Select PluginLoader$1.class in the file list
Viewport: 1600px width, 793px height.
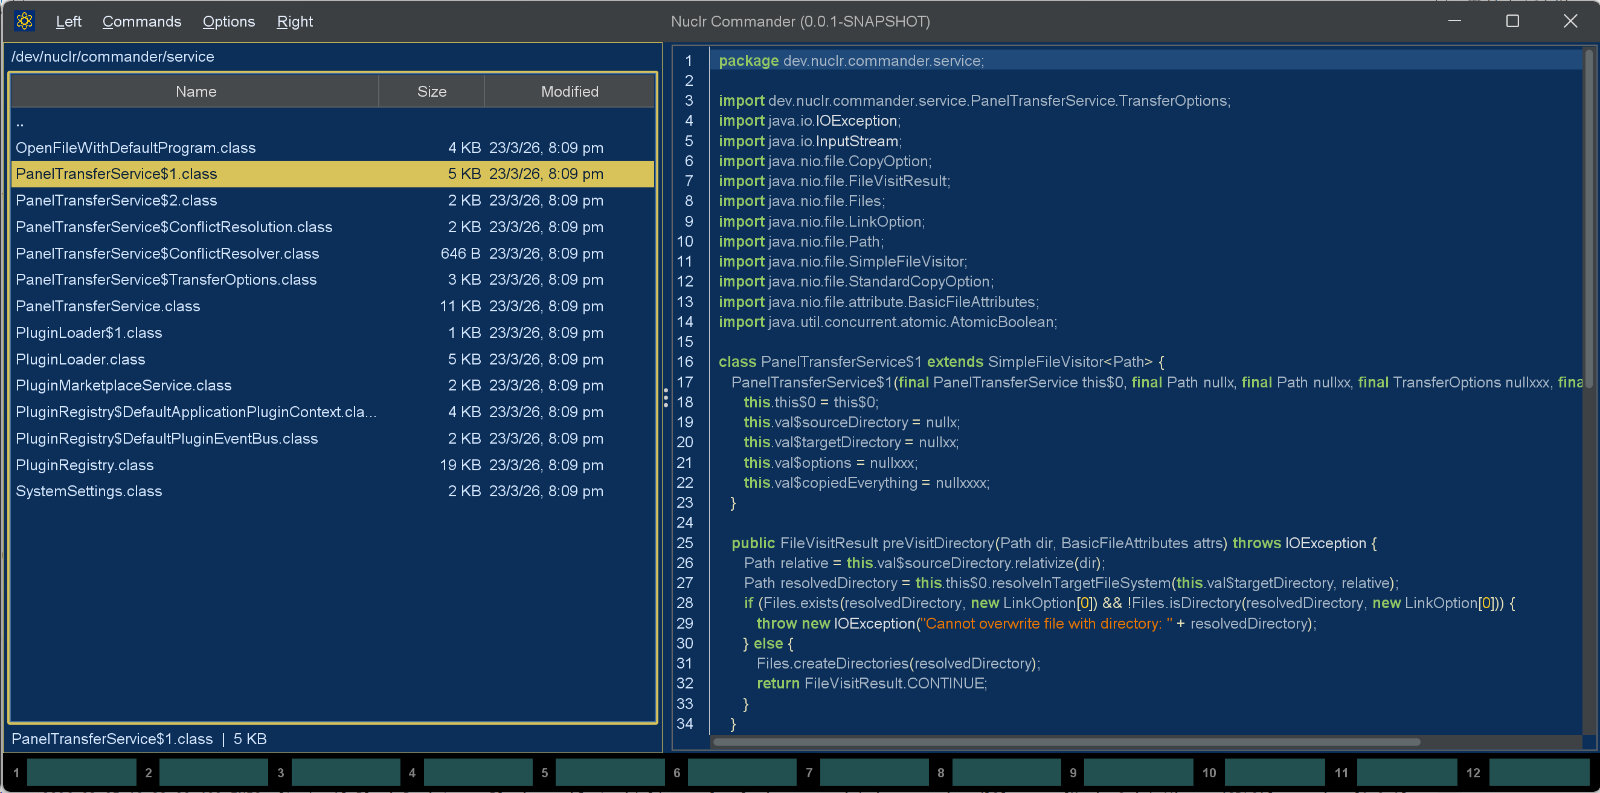[x=333, y=333]
